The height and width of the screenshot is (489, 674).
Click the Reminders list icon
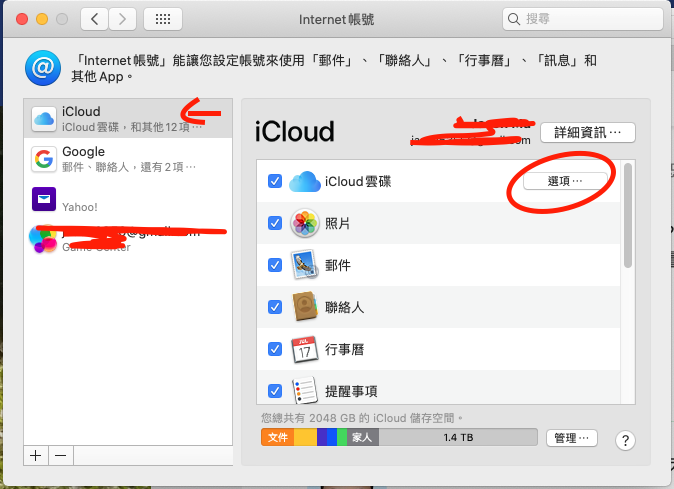(x=305, y=390)
